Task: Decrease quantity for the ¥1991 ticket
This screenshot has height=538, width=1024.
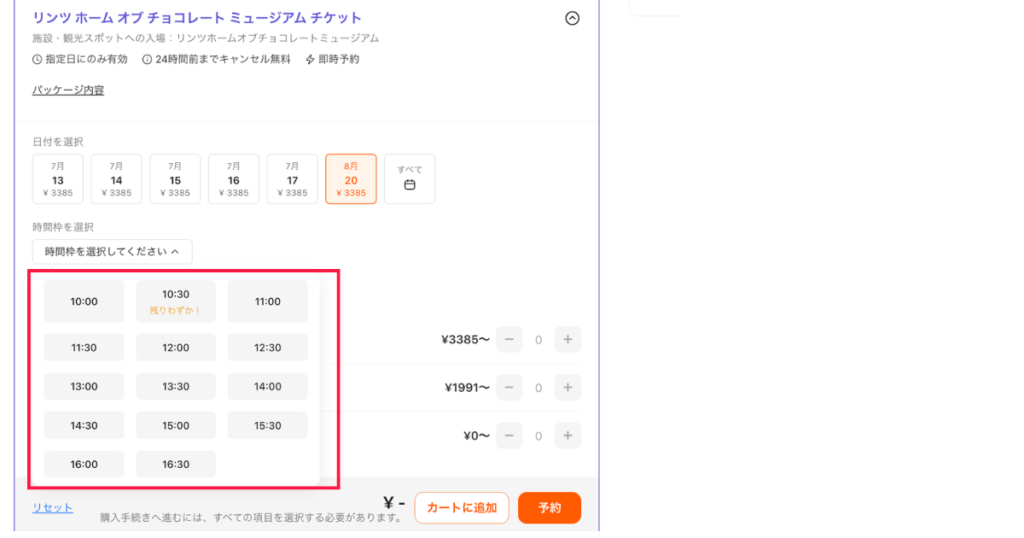Action: [x=509, y=388]
